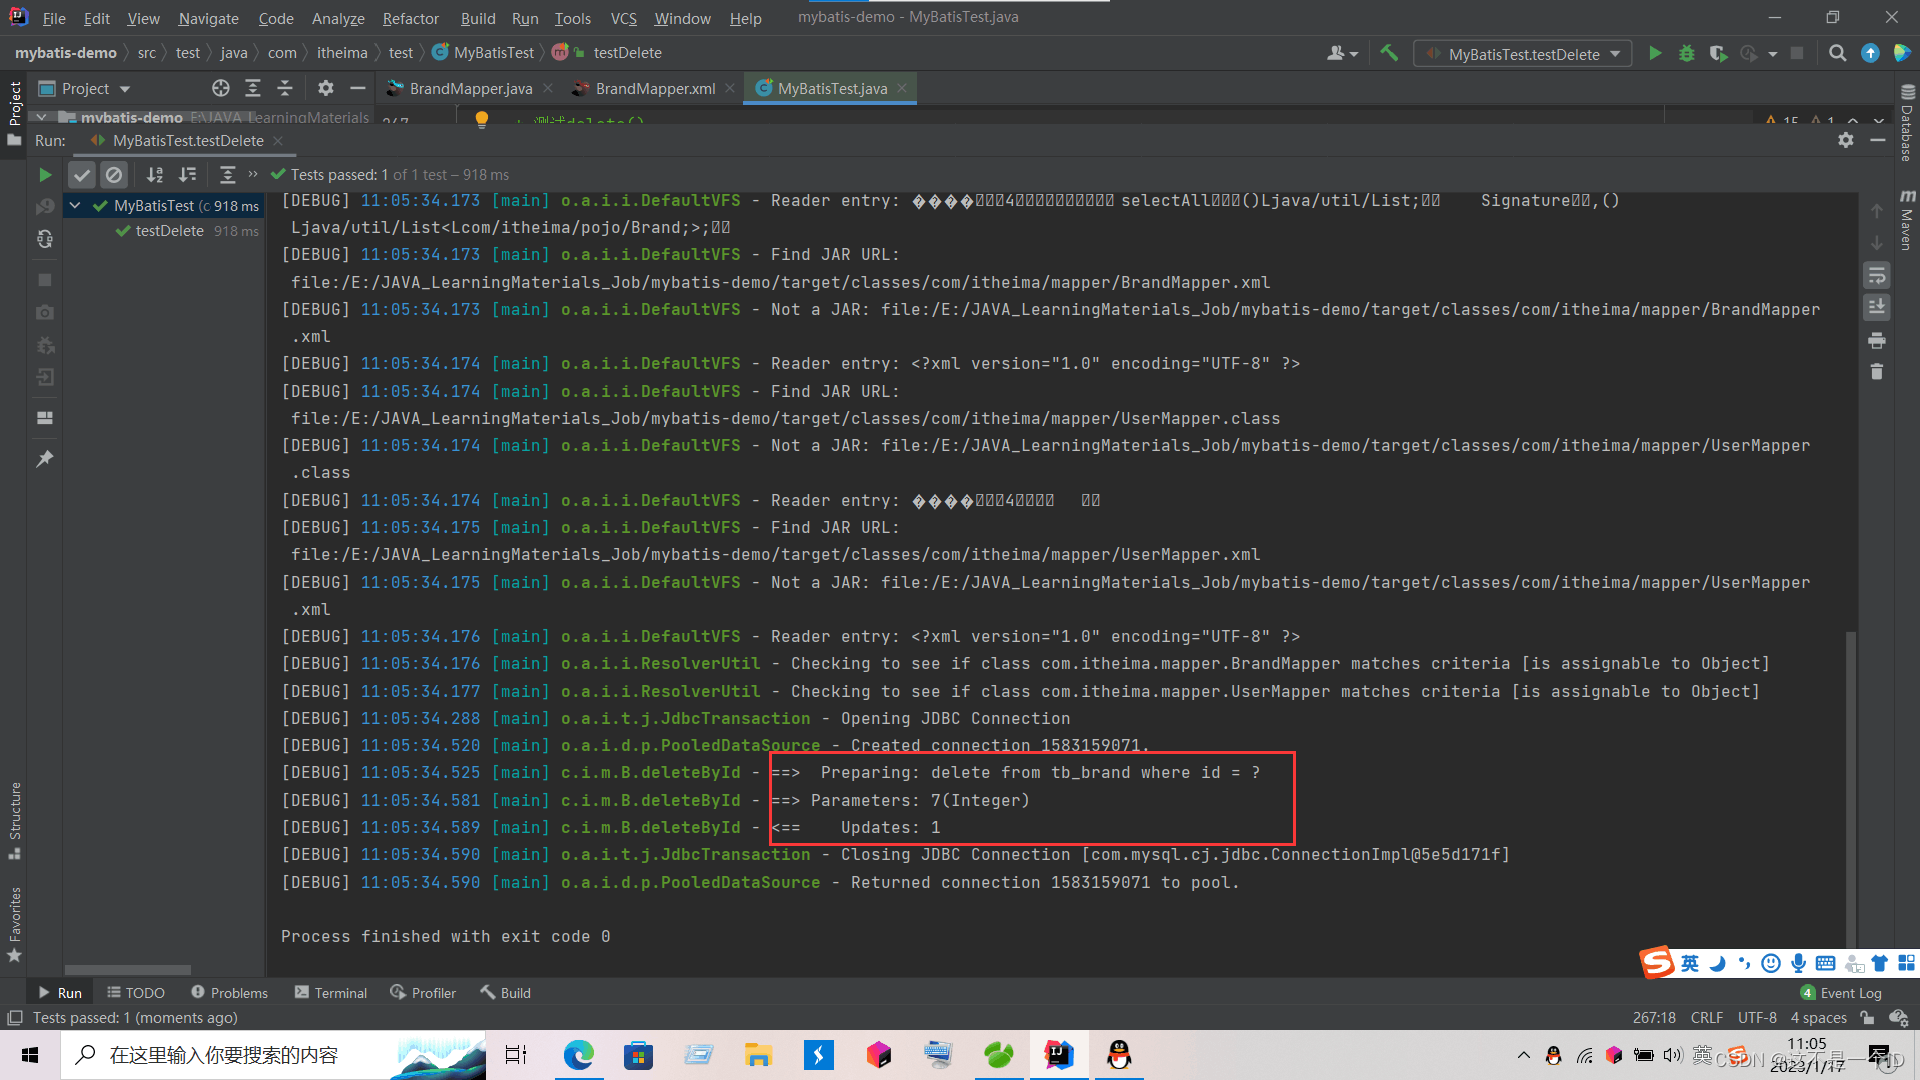Click the Restore Layout icon in Run sidebar
Image resolution: width=1920 pixels, height=1080 pixels.
click(45, 418)
